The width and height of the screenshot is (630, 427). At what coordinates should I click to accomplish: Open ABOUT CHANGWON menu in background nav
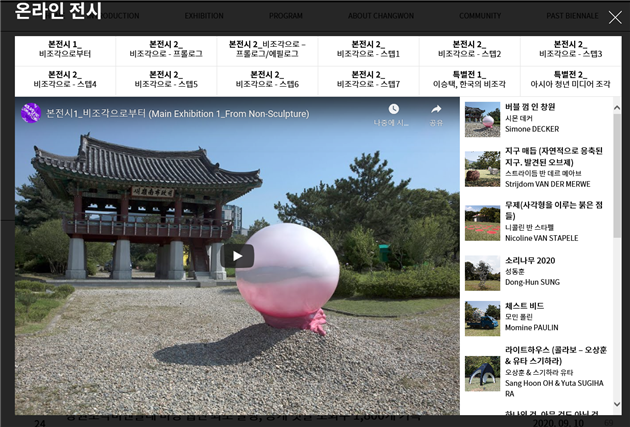coord(381,16)
